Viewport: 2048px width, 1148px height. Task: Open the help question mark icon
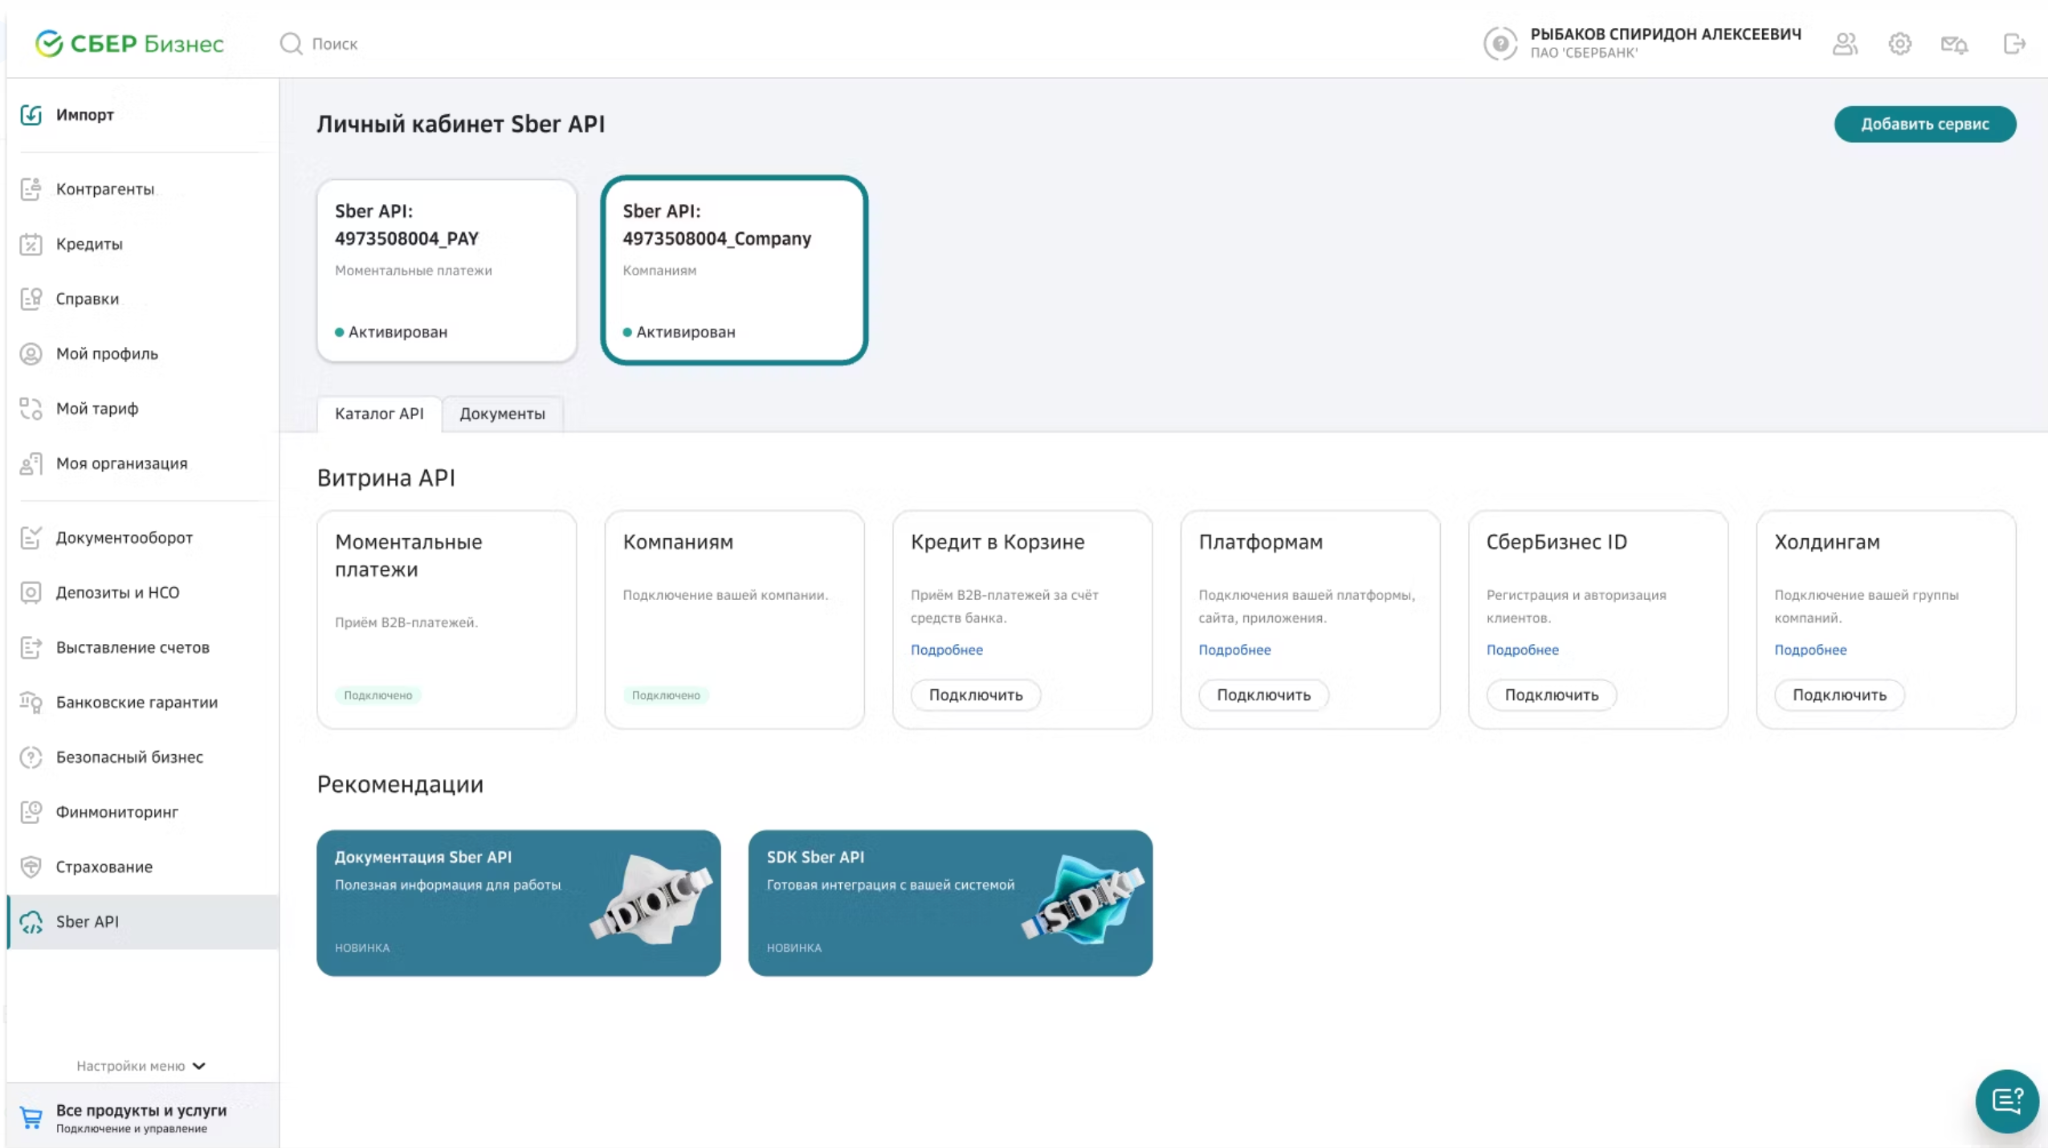pyautogui.click(x=1499, y=43)
